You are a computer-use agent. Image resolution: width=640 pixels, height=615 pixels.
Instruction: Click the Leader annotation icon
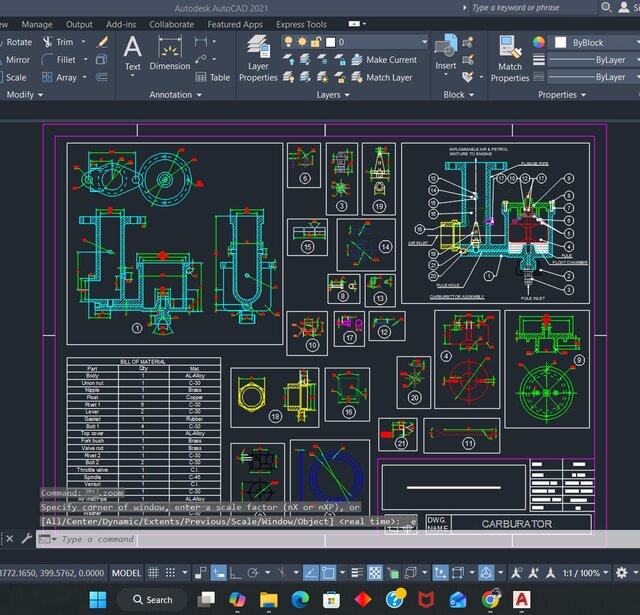201,60
